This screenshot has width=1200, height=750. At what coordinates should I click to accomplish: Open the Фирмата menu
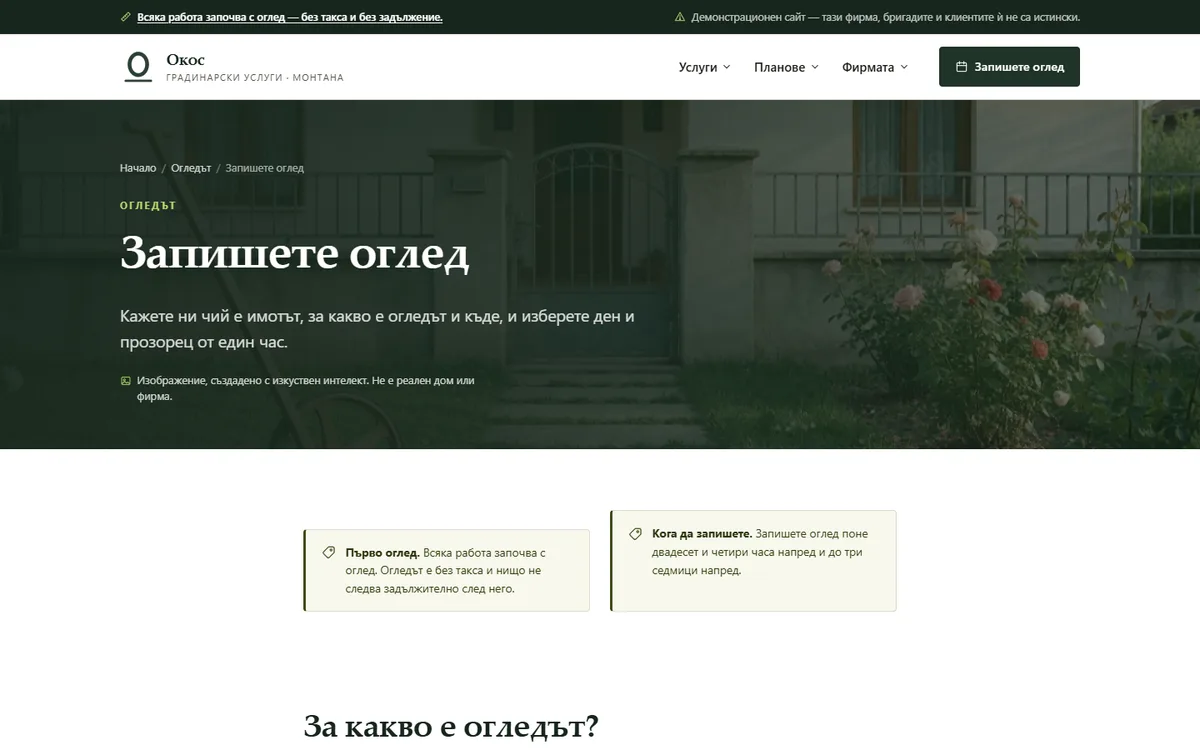click(x=875, y=67)
